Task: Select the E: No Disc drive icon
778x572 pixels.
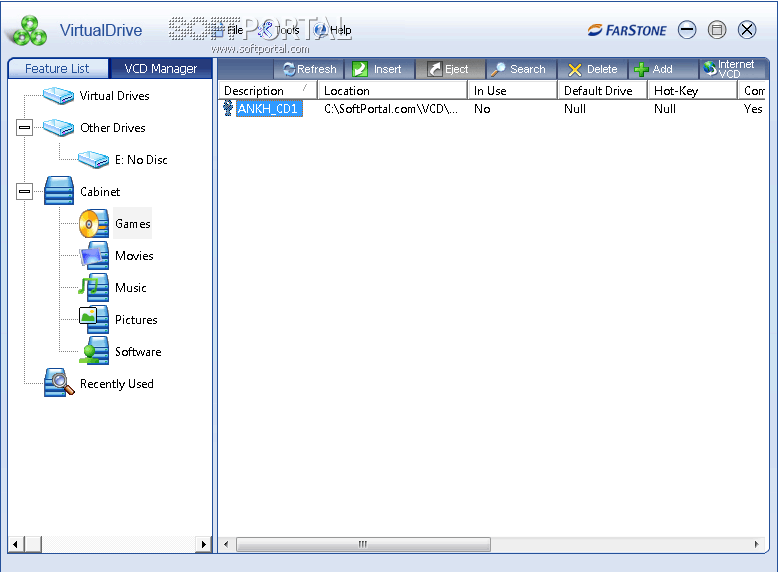Action: tap(94, 160)
